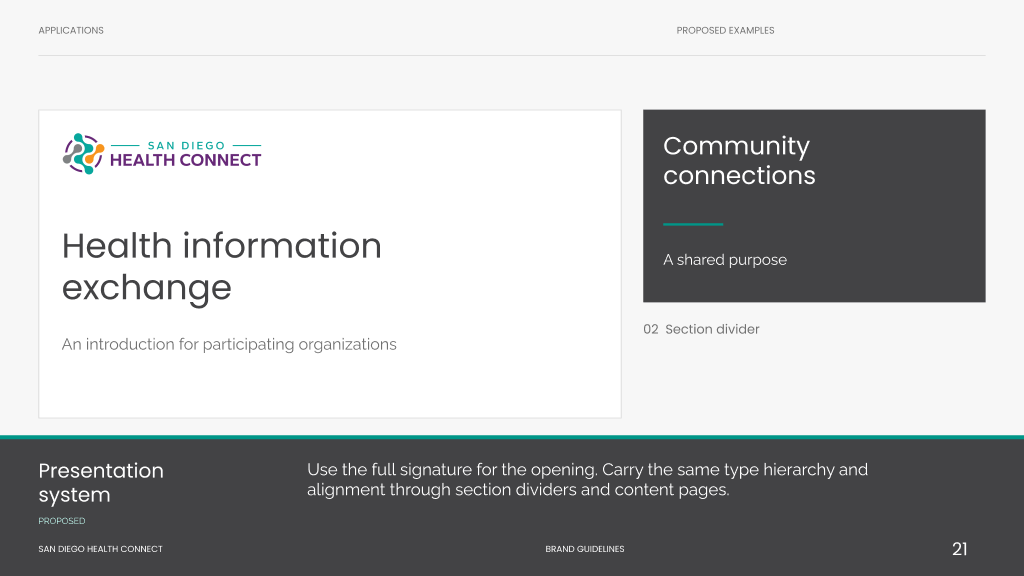The width and height of the screenshot is (1024, 576).
Task: Select the 'A shared purpose' text
Action: (725, 260)
